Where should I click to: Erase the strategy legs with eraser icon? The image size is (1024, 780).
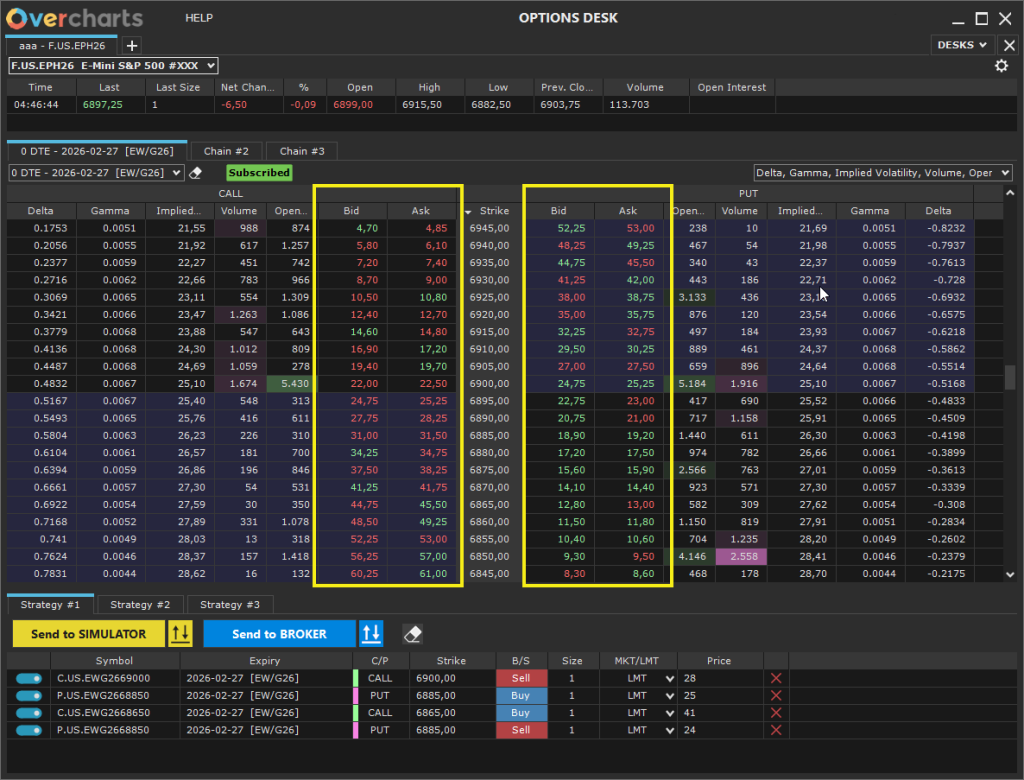pyautogui.click(x=412, y=634)
